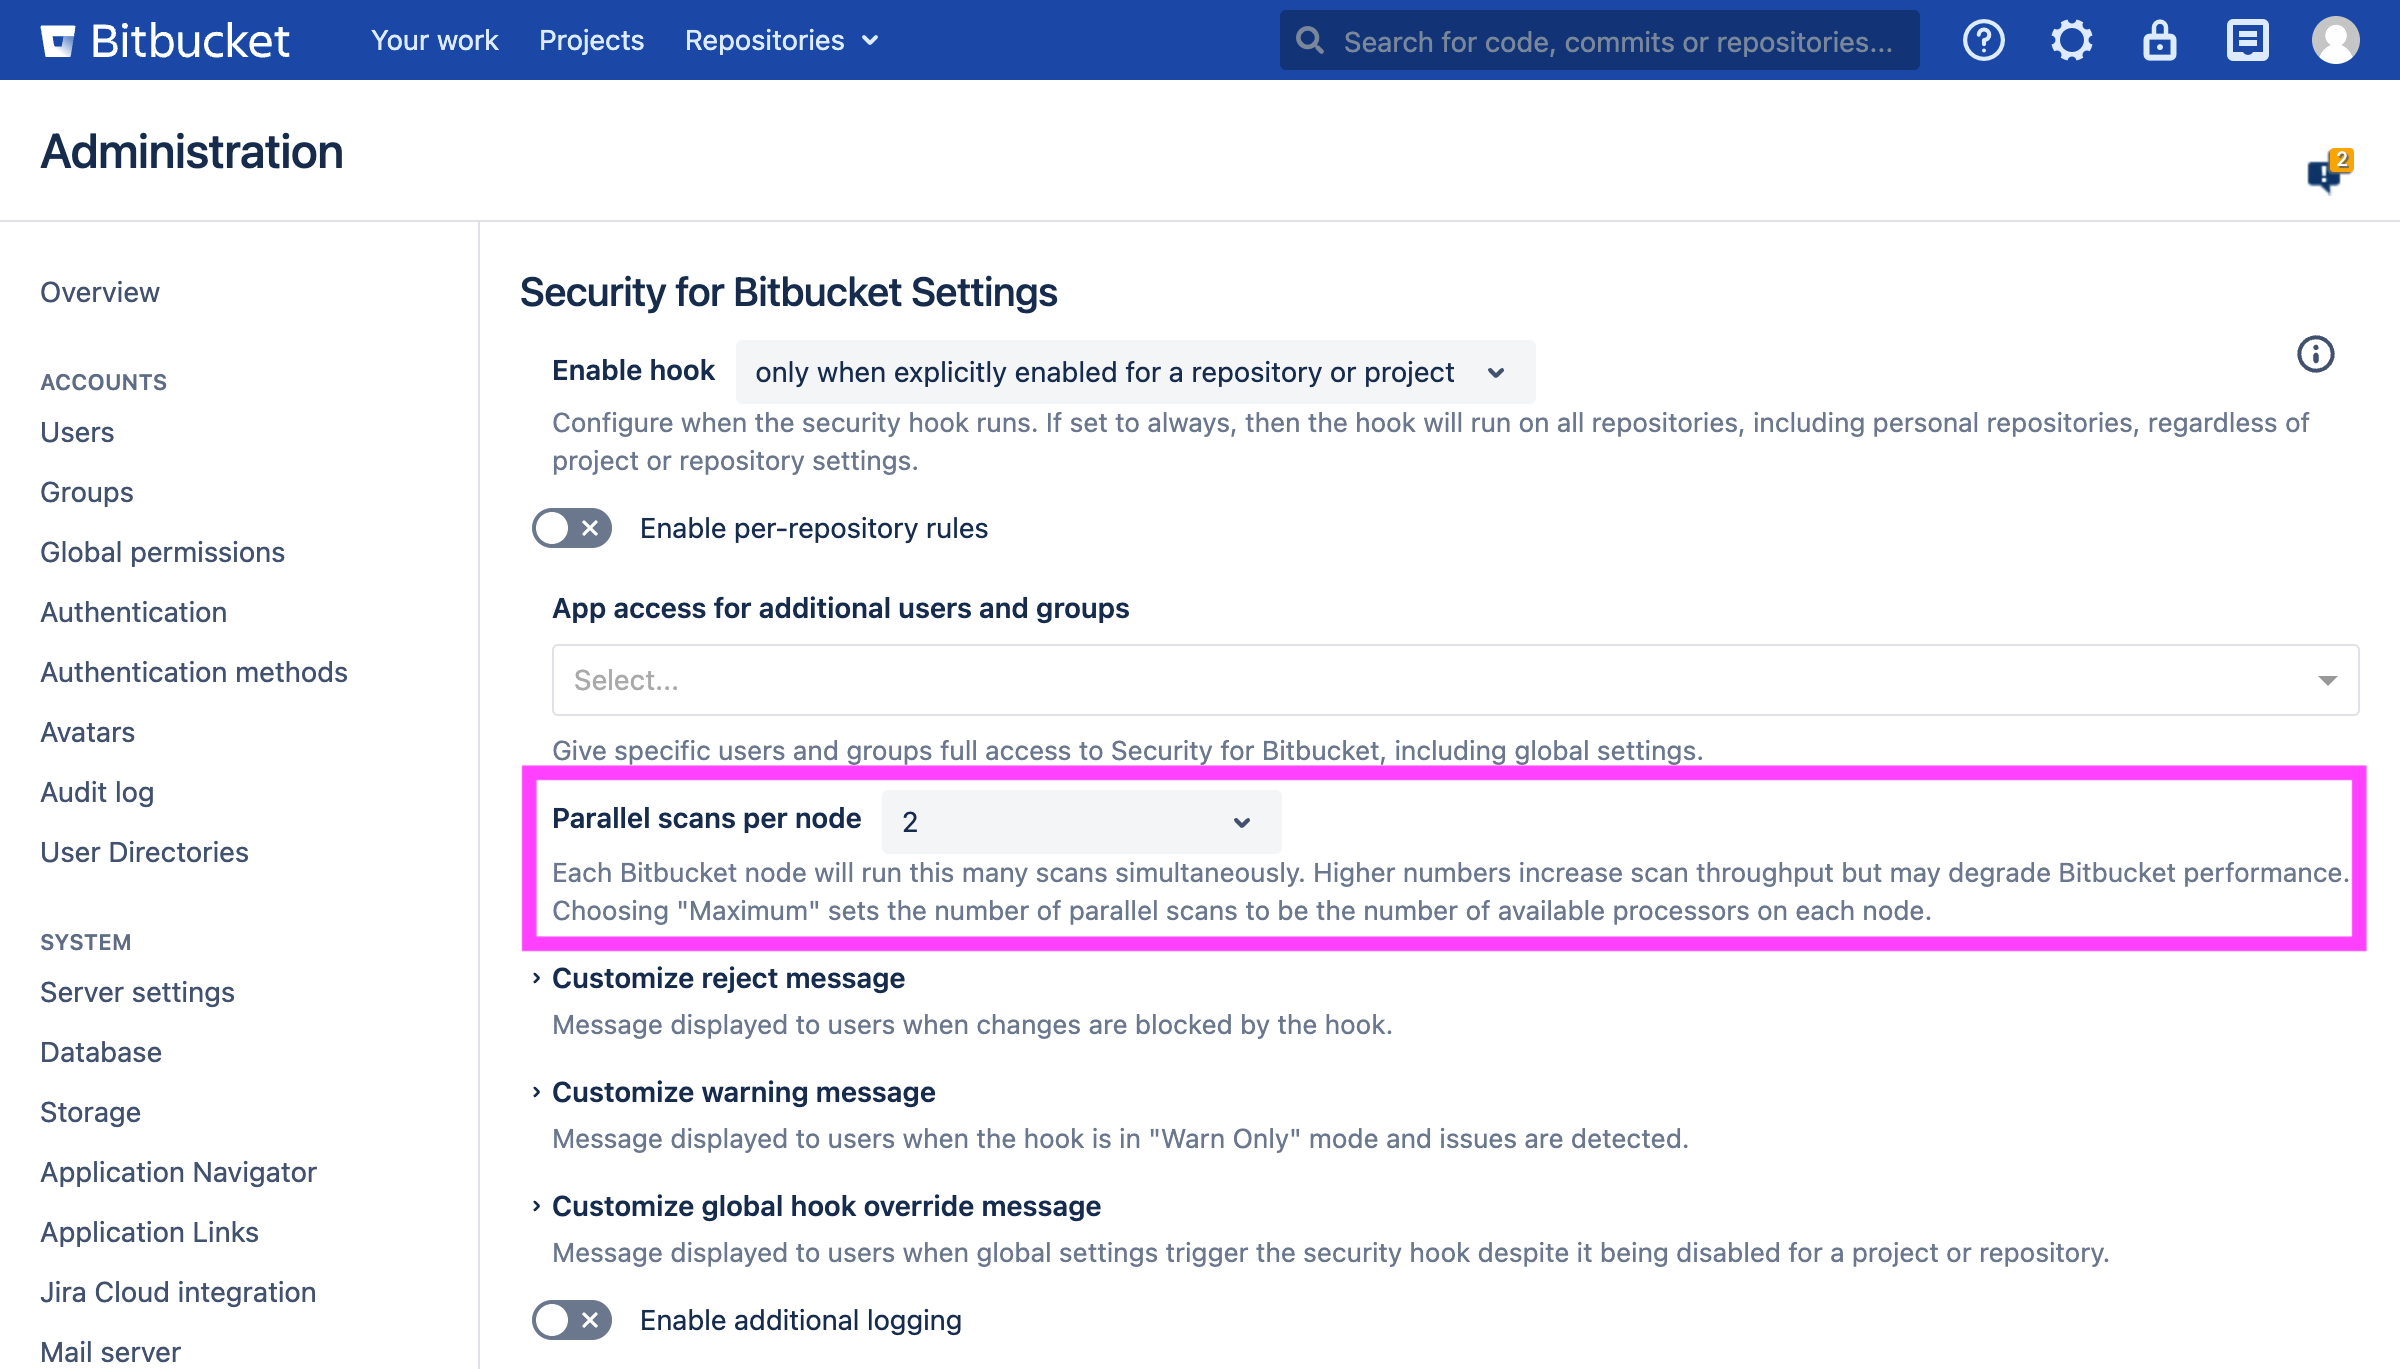Click the lock icon in header
2400x1369 pixels.
click(2159, 41)
